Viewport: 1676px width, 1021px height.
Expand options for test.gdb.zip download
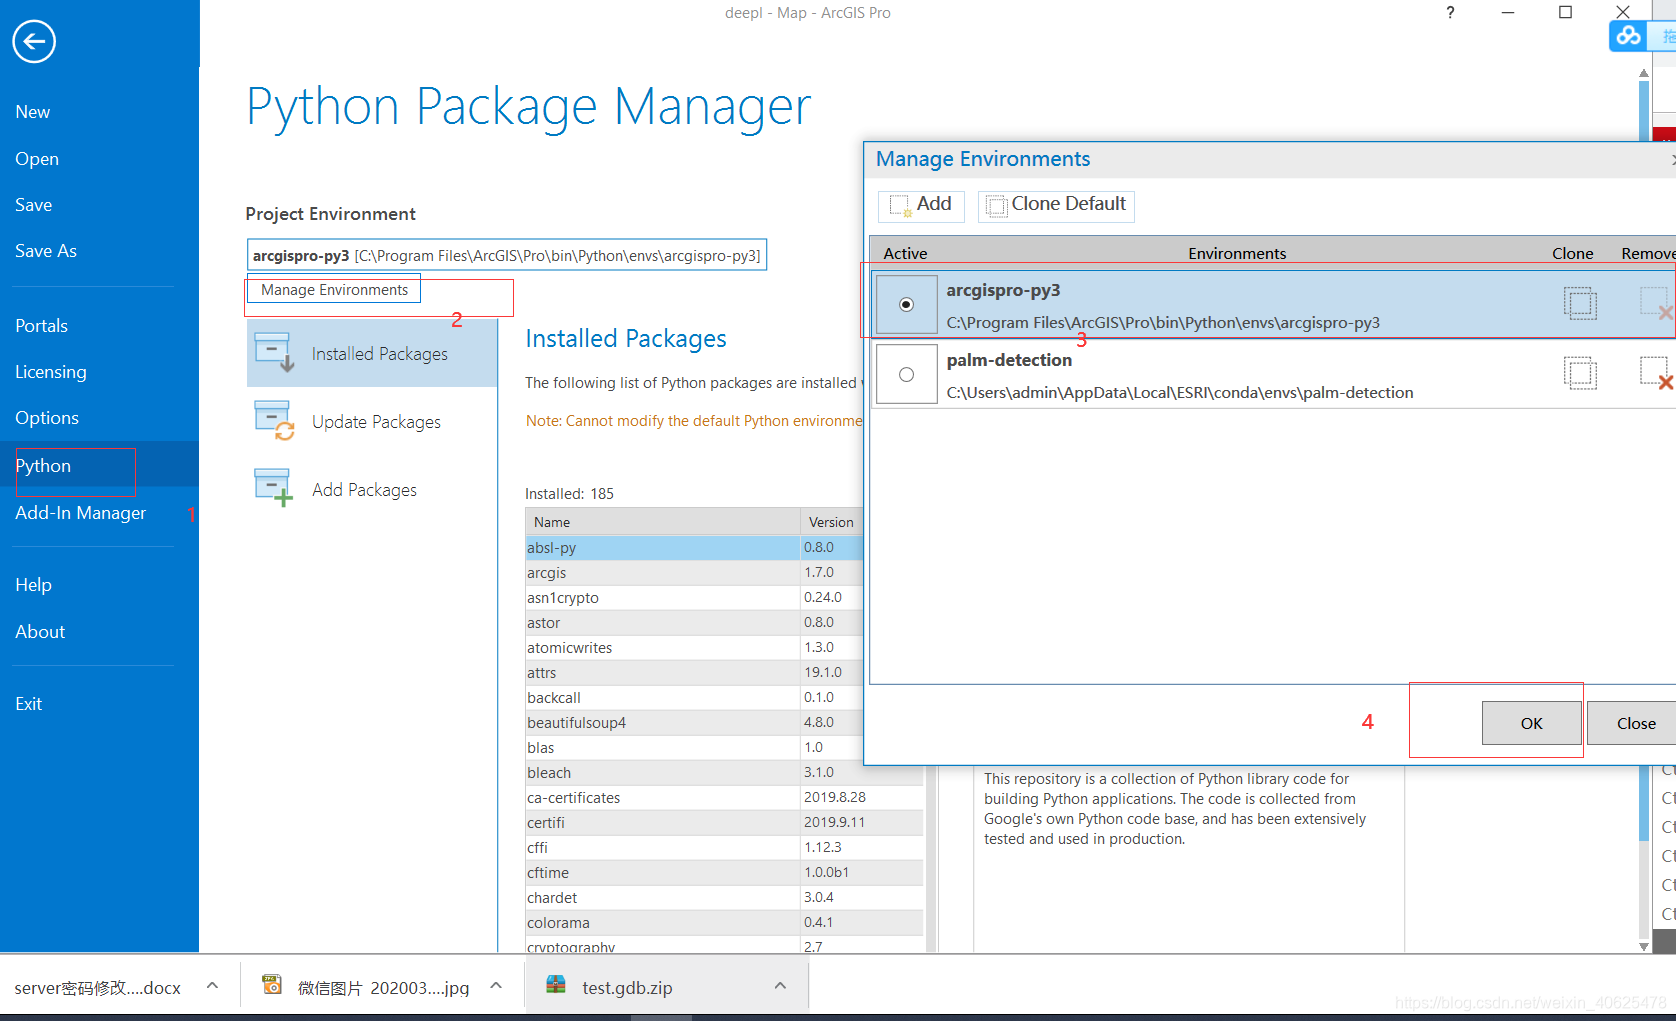point(780,986)
